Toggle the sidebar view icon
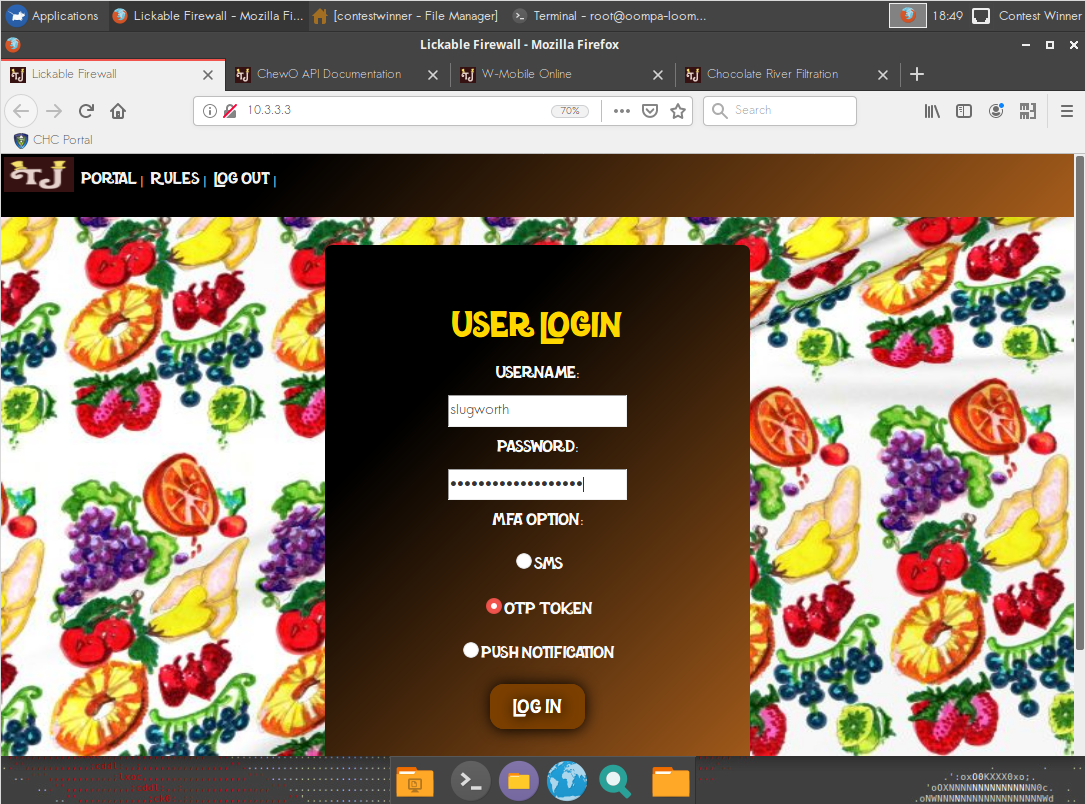 pyautogui.click(x=964, y=111)
